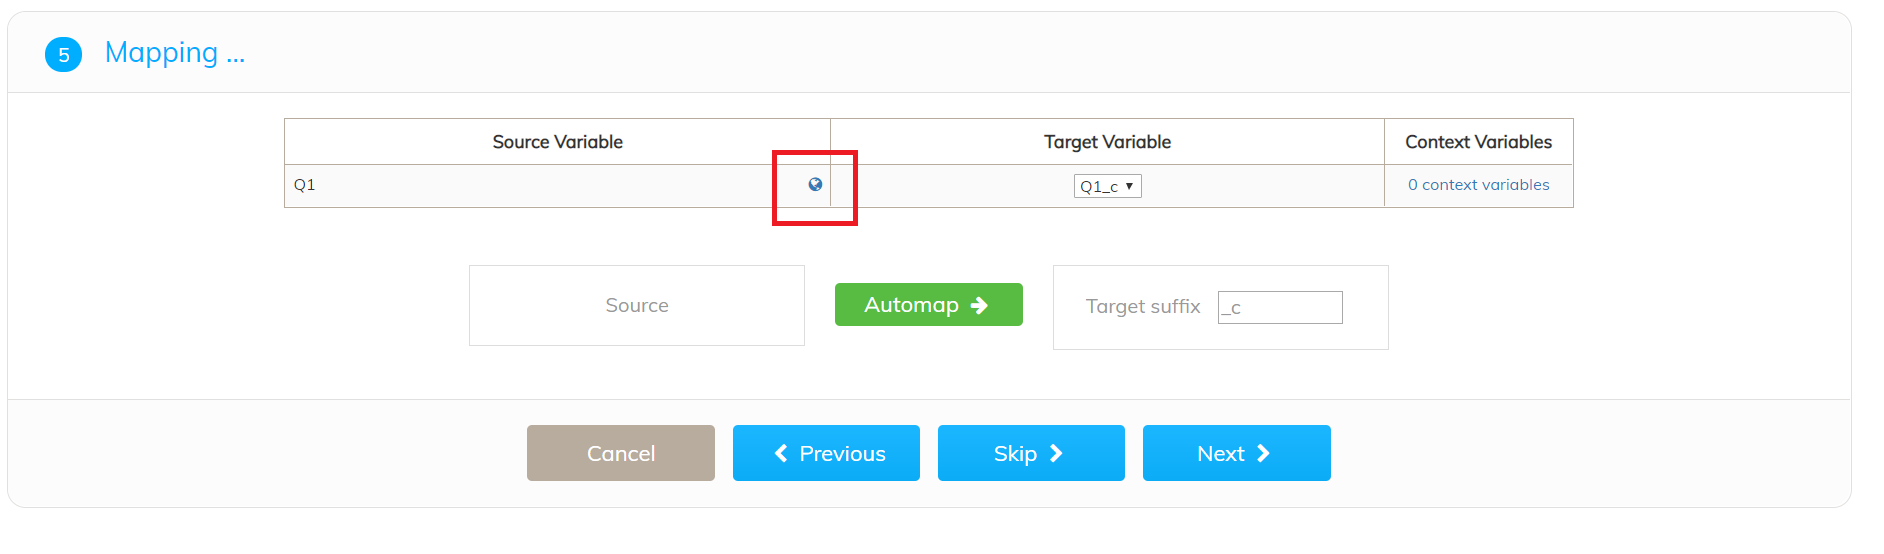Click the Context Variables column header
1884x554 pixels.
click(x=1478, y=142)
